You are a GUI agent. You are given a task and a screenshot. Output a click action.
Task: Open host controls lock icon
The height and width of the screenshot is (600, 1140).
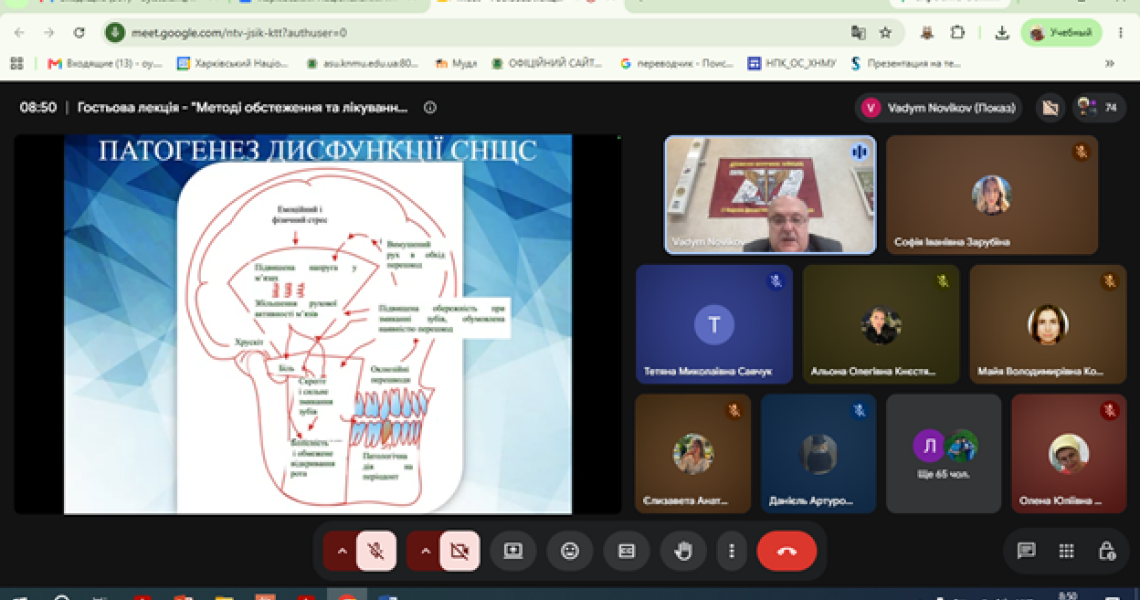pos(1107,551)
